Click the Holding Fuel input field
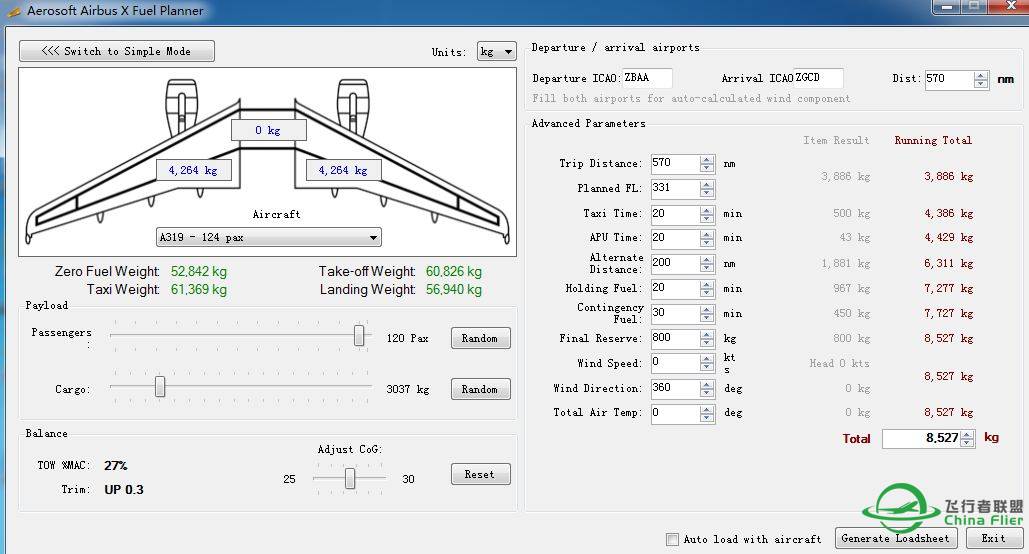The width and height of the screenshot is (1029, 554). [675, 289]
